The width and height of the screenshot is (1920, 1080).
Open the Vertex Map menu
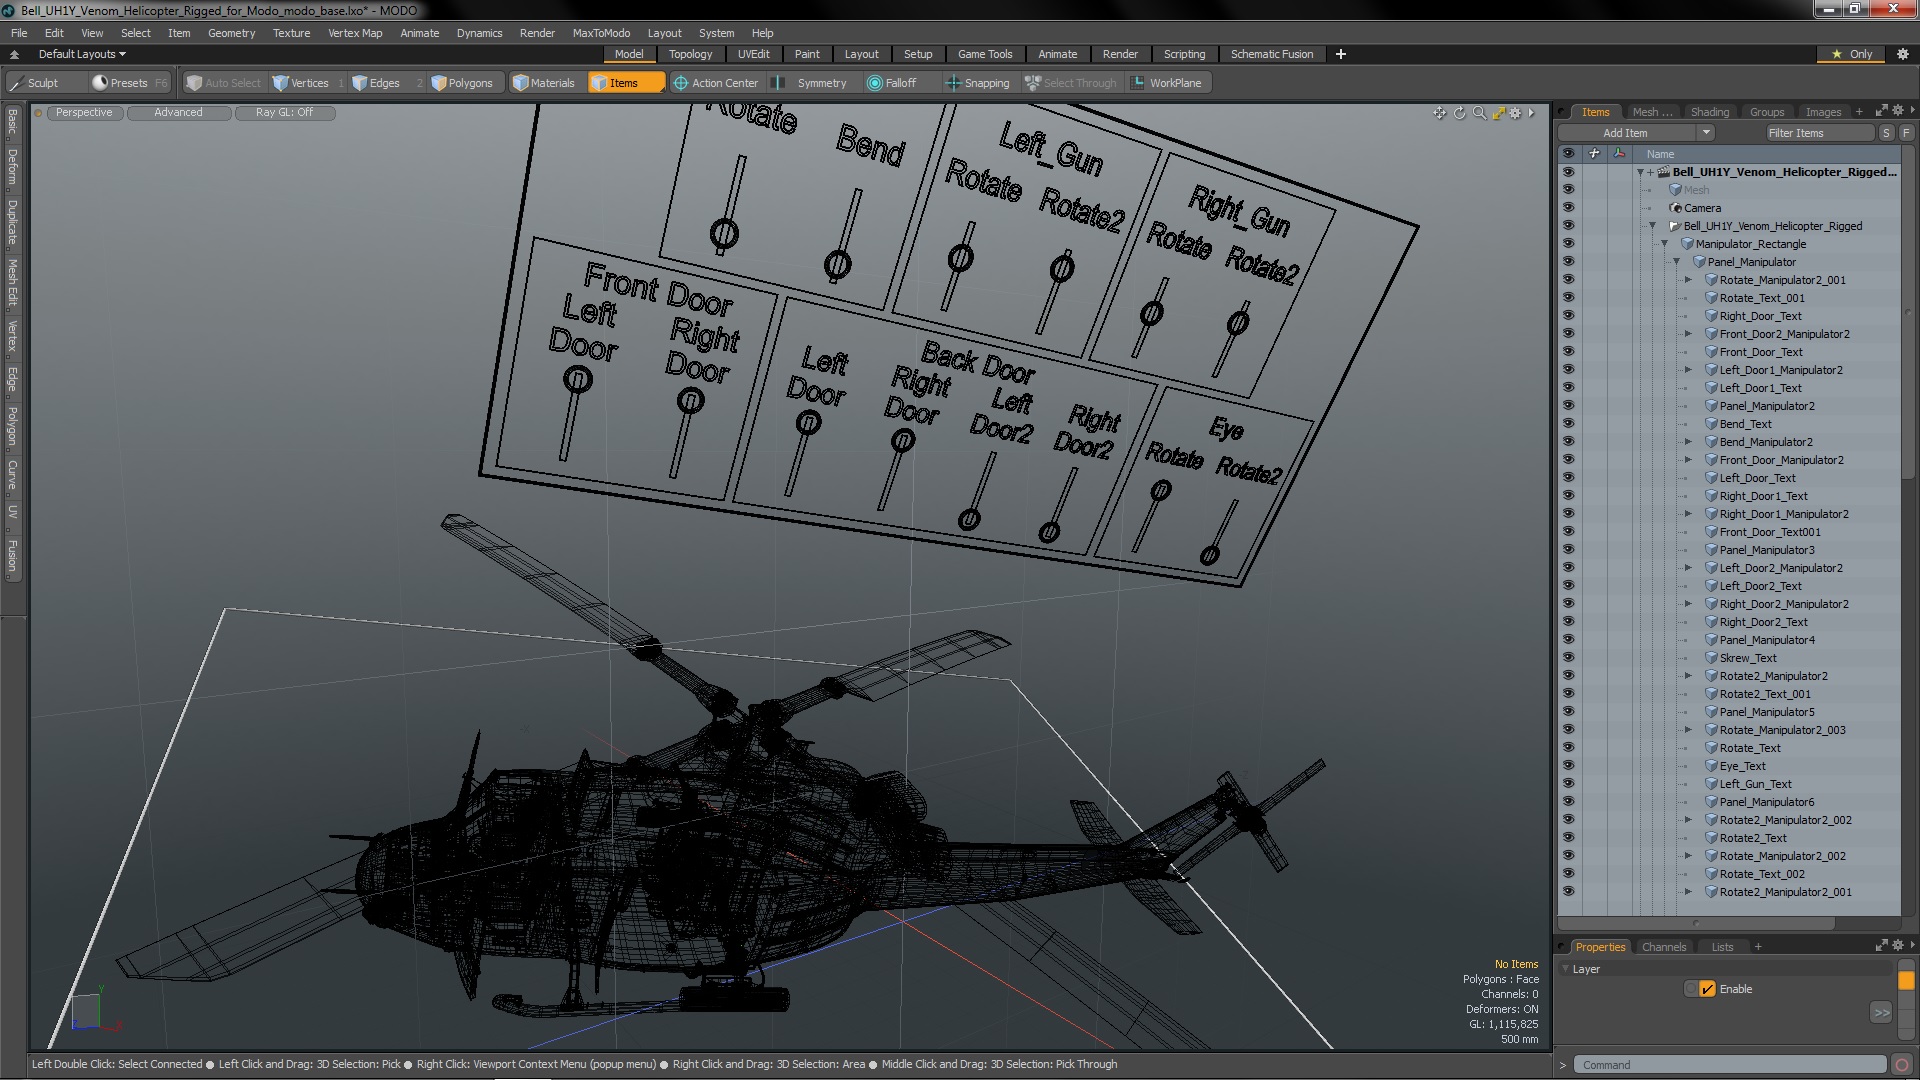(x=355, y=33)
